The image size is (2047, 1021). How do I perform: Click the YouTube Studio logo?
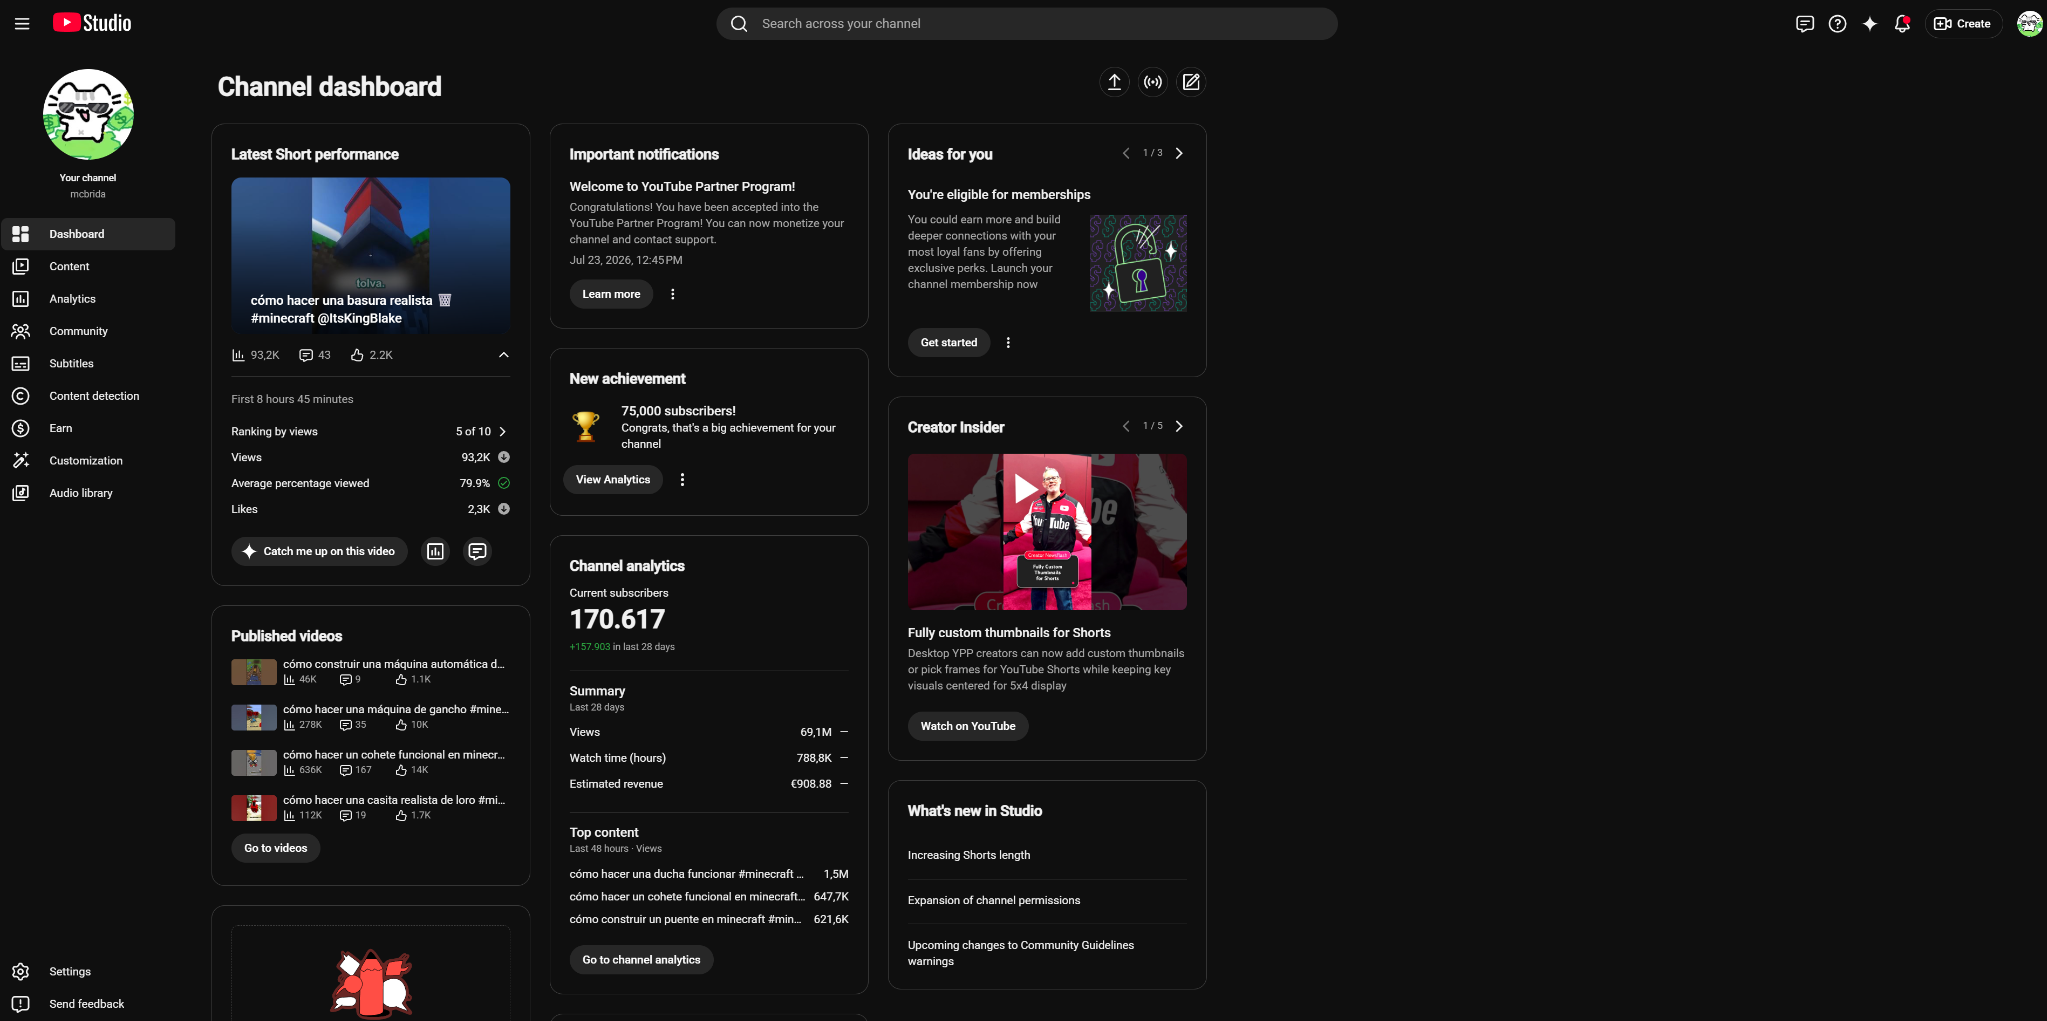(92, 23)
